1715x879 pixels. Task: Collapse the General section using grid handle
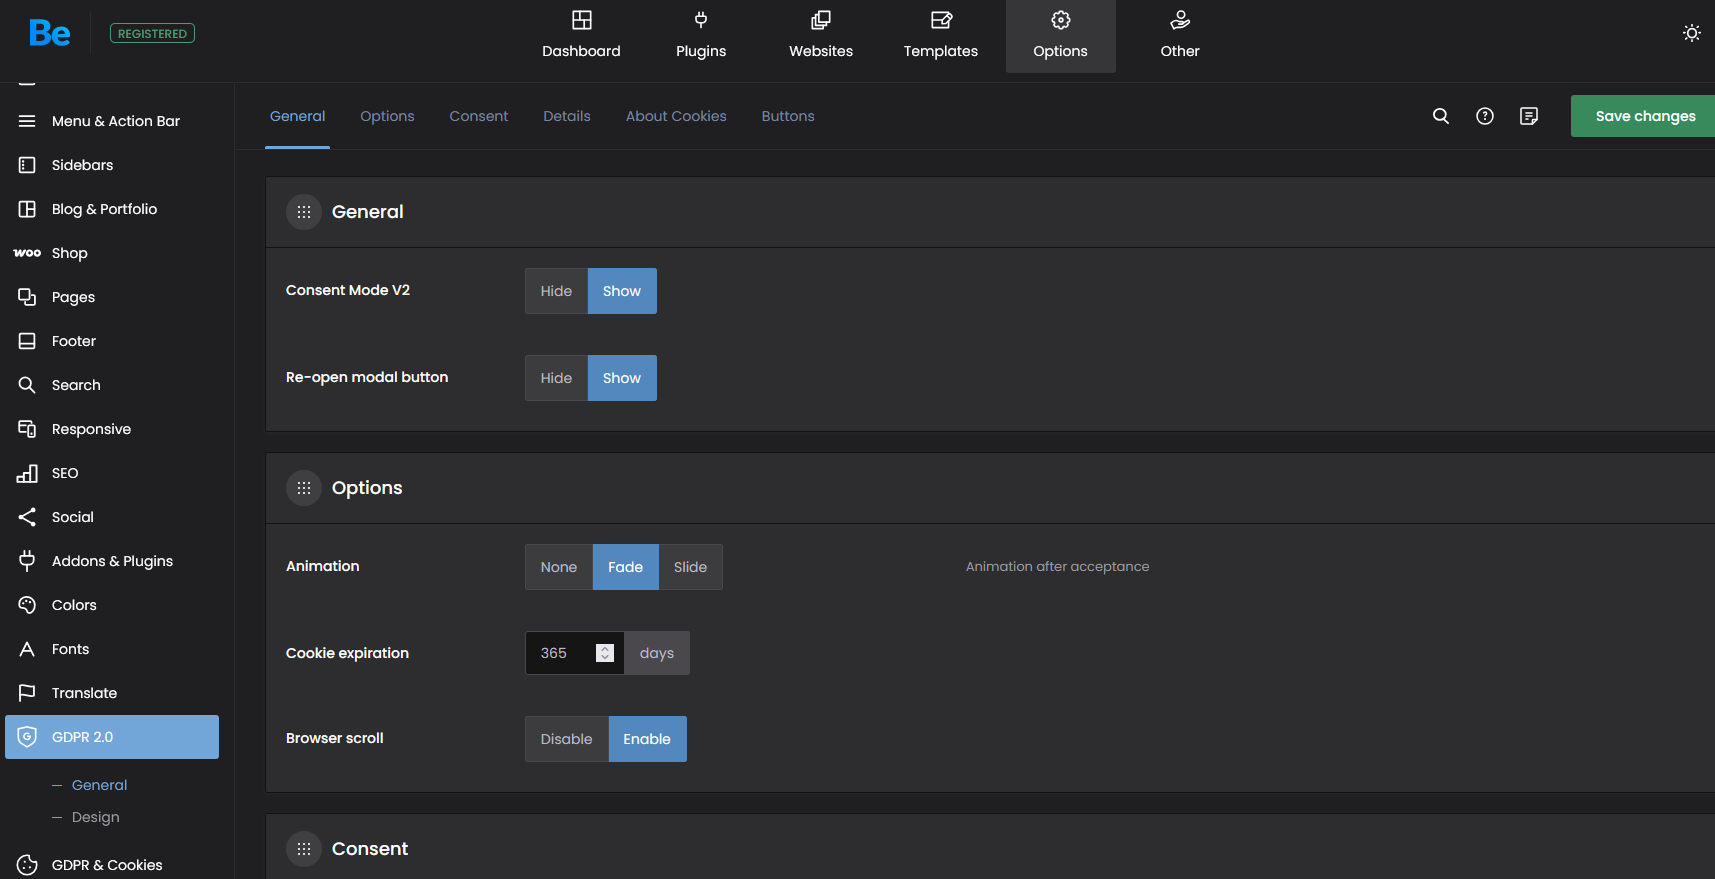tap(304, 212)
